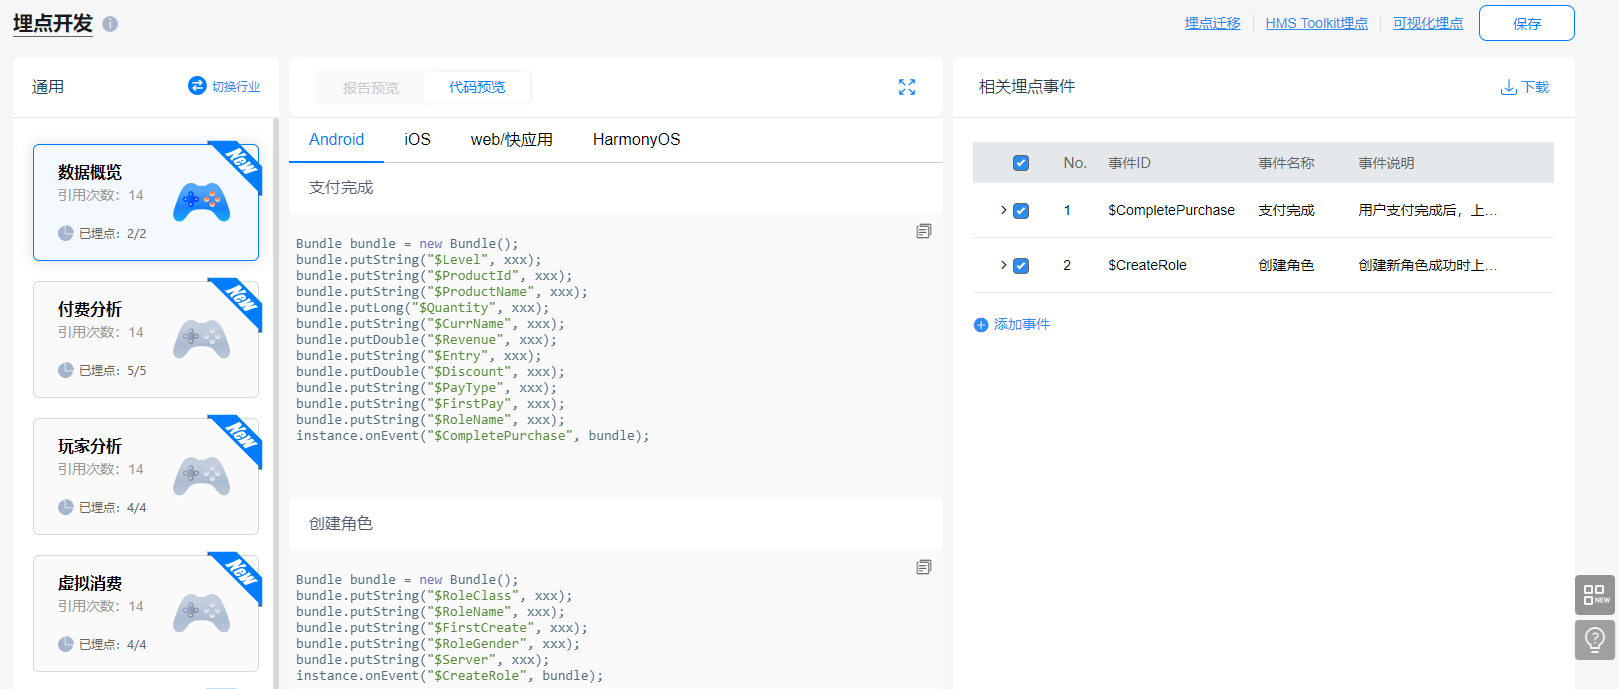The height and width of the screenshot is (689, 1619).
Task: Open the help question mark button
Action: click(1595, 639)
